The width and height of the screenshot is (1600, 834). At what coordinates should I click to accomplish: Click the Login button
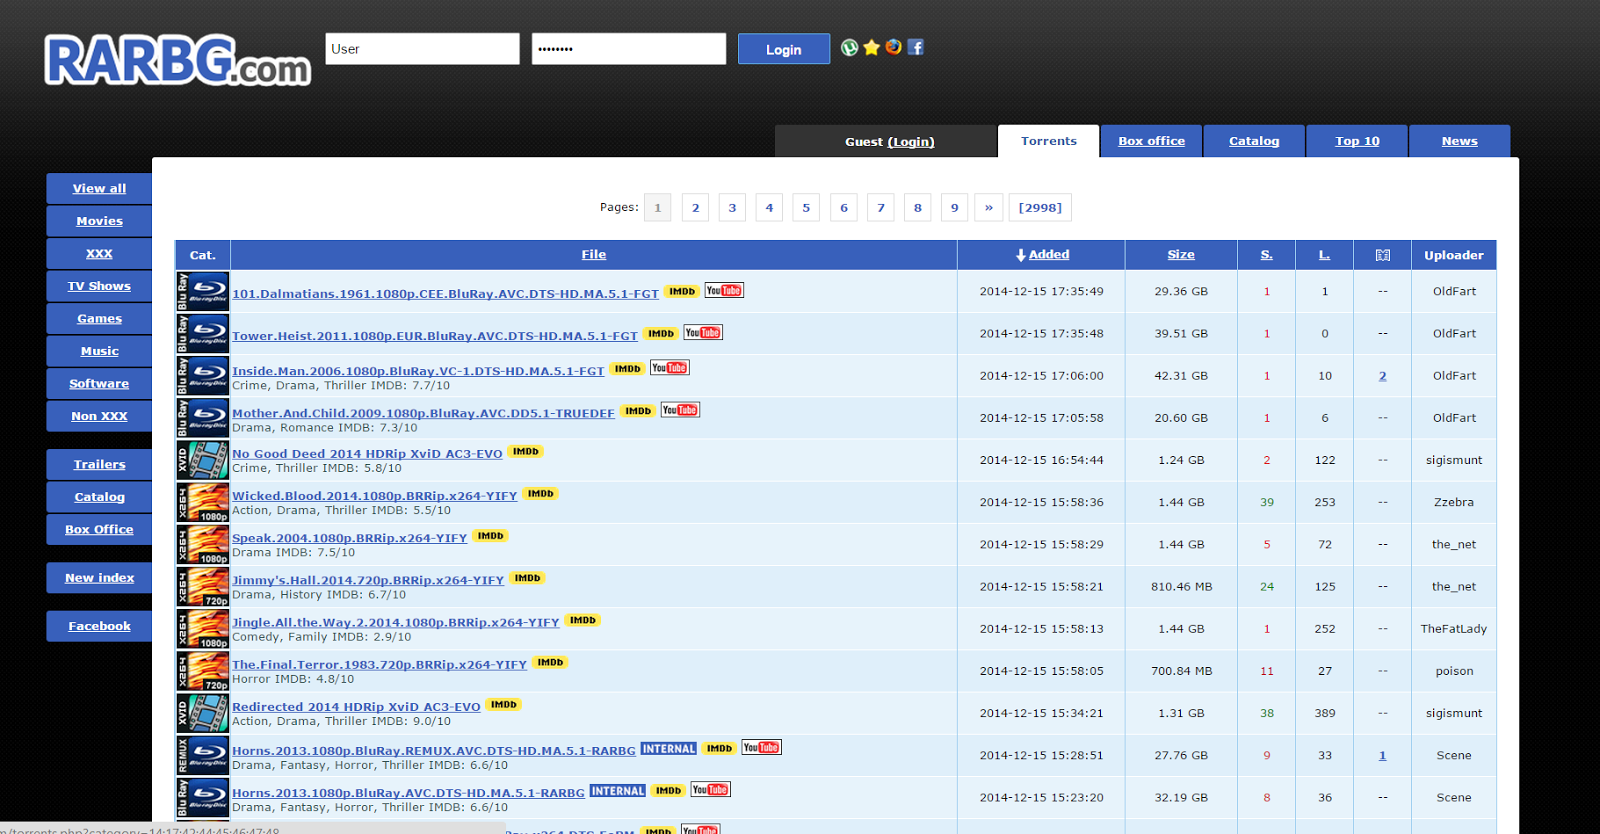pyautogui.click(x=784, y=49)
